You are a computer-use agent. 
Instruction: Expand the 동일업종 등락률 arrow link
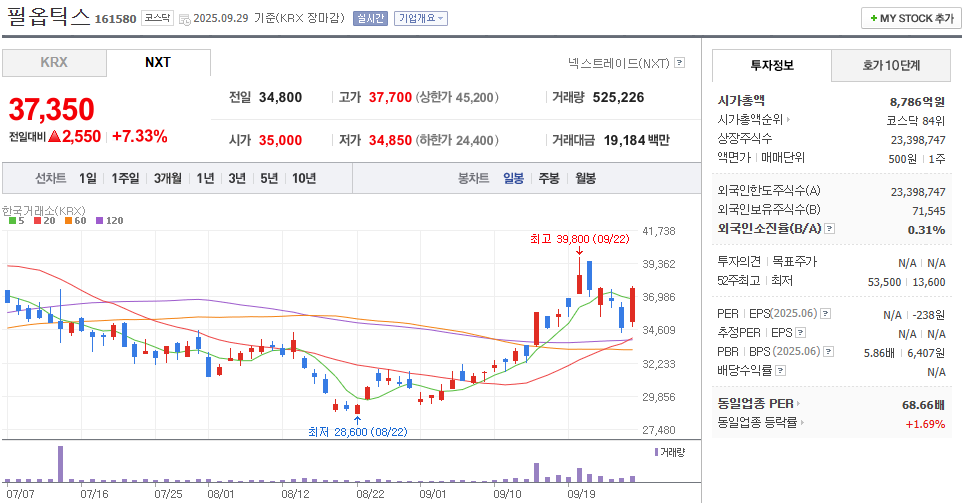click(802, 423)
